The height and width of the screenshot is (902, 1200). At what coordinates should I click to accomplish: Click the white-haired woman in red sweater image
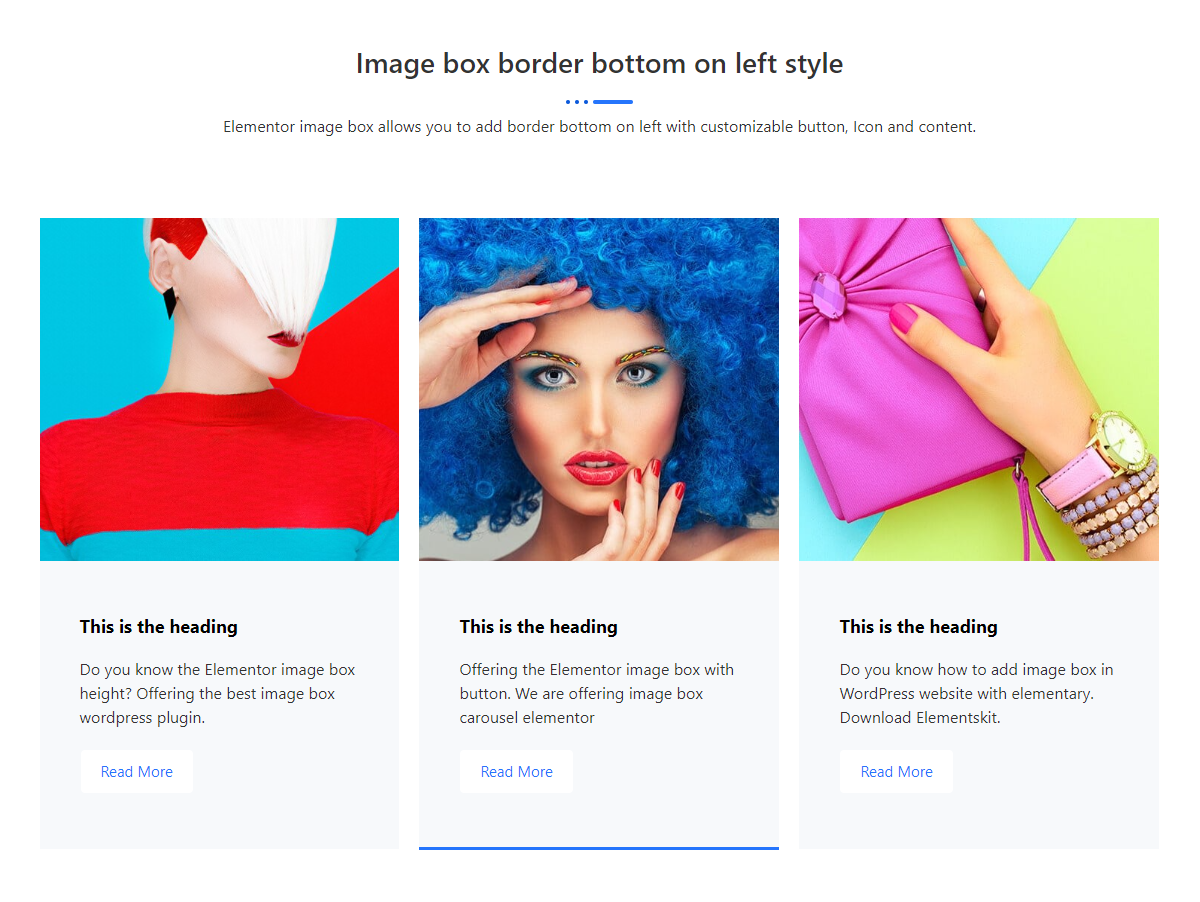[219, 390]
